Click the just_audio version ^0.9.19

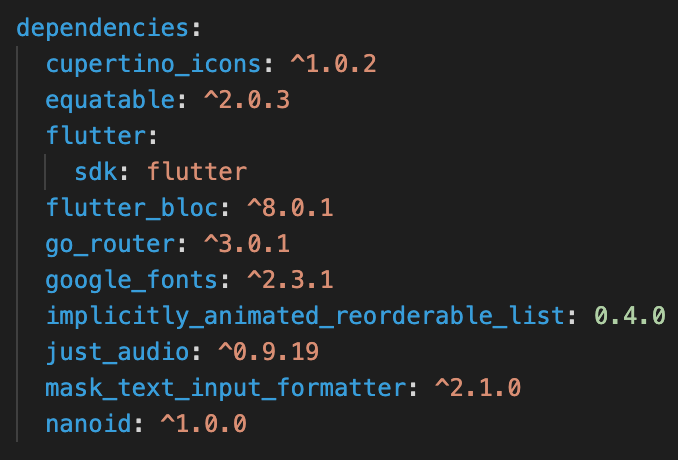269,351
